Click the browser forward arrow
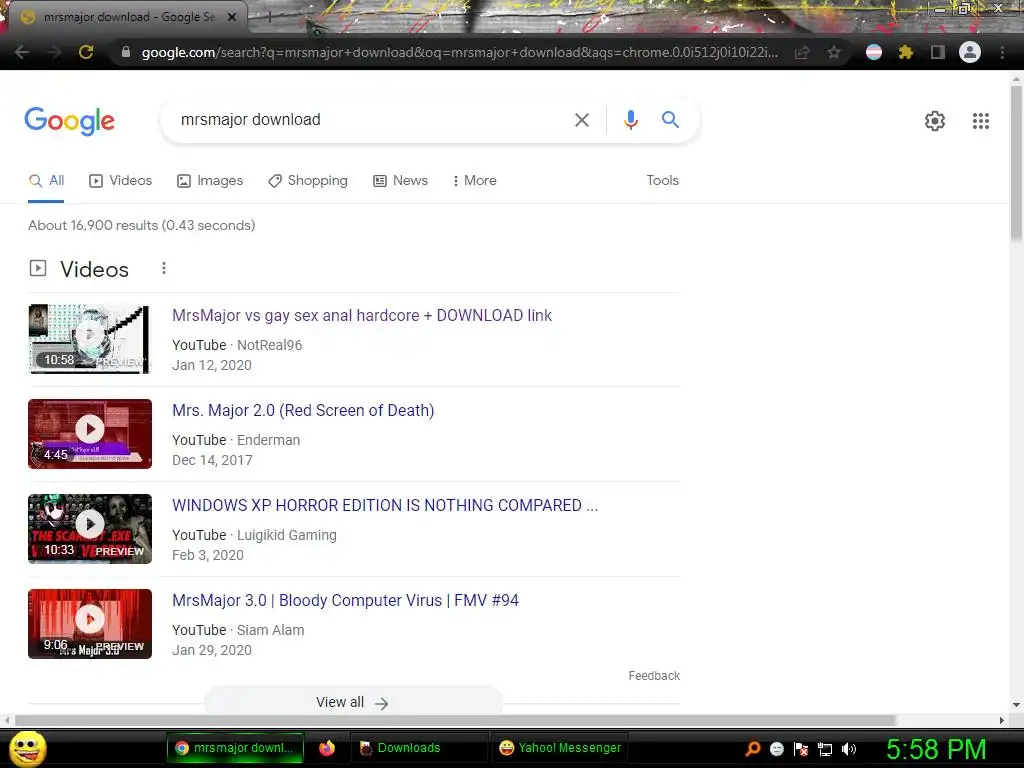 point(54,52)
